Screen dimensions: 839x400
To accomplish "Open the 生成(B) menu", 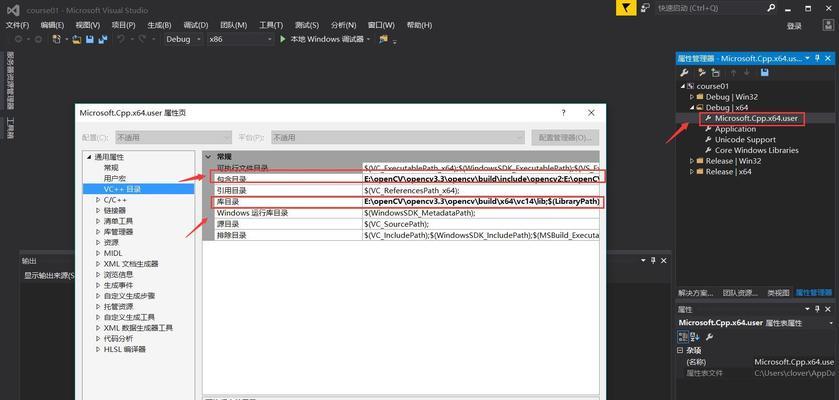I will (159, 25).
